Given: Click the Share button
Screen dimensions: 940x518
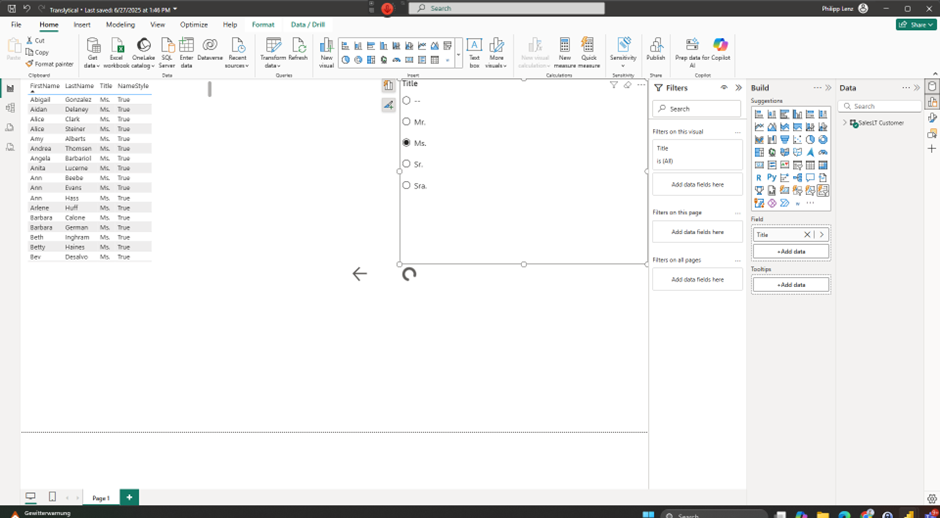Looking at the screenshot, I should coord(915,24).
